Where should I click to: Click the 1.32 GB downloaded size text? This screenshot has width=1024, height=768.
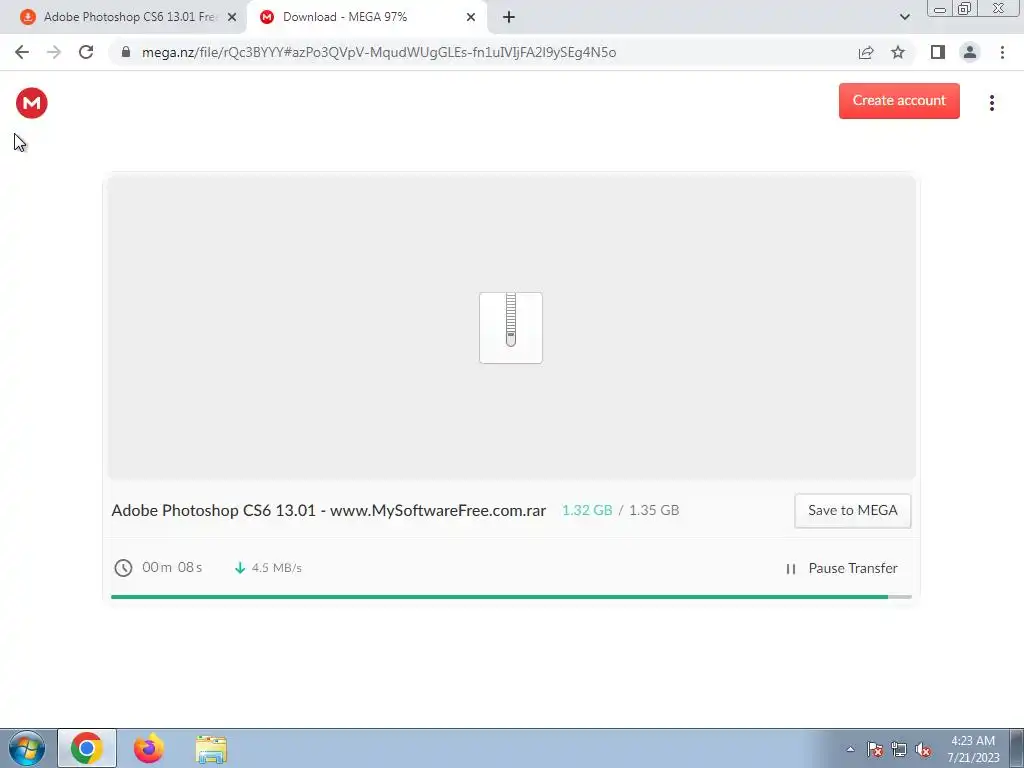587,510
